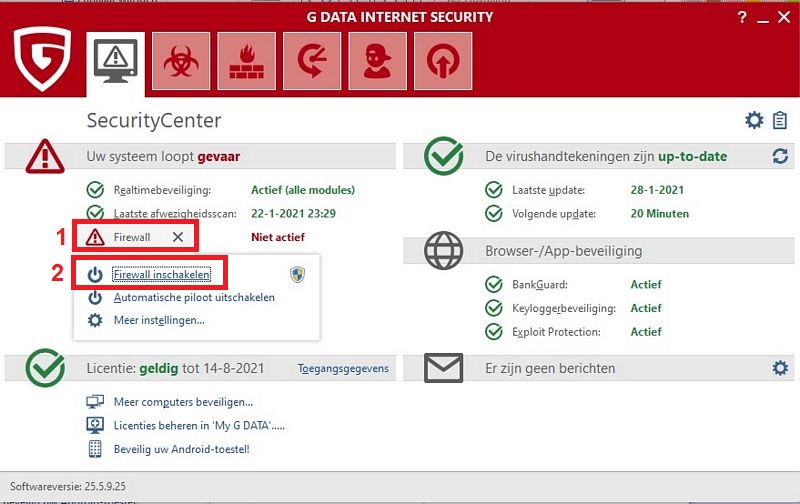Click the '22-1-2021 23:29' scan date
The height and width of the screenshot is (504, 800).
(293, 214)
